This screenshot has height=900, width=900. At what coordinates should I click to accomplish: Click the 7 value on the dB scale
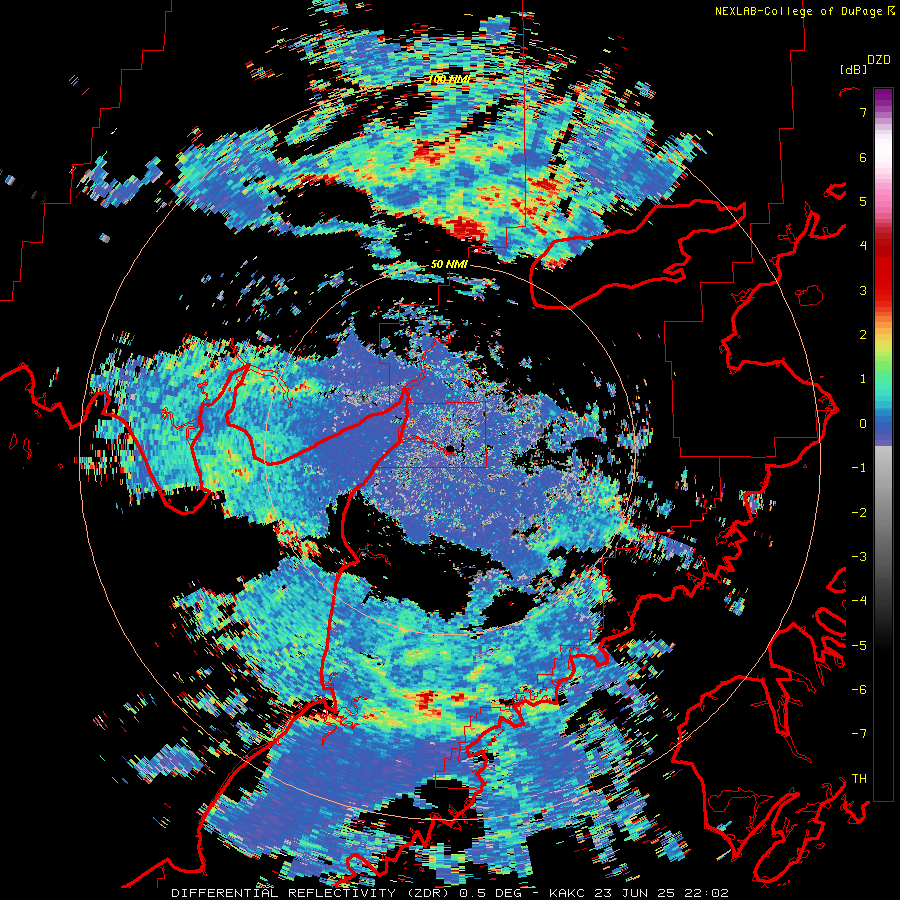tap(863, 112)
